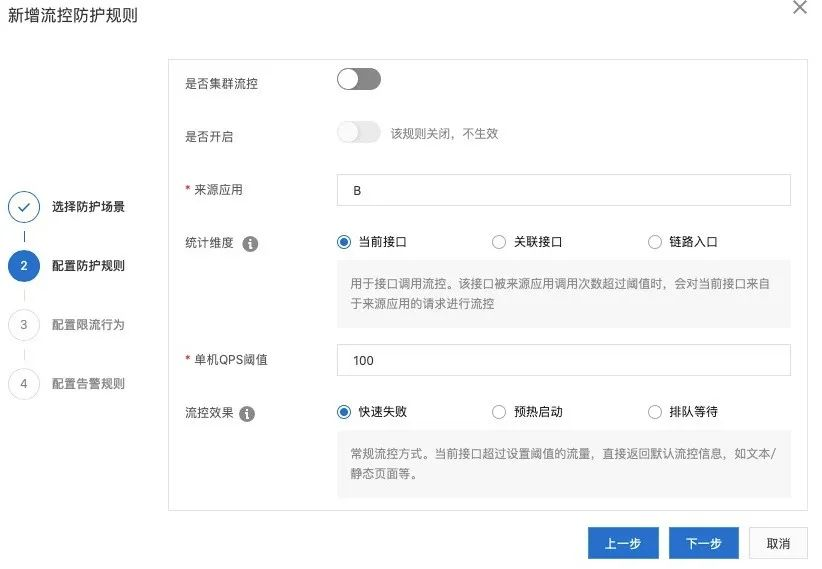822x569 pixels.
Task: Click the 来源应用 input field
Action: point(564,190)
